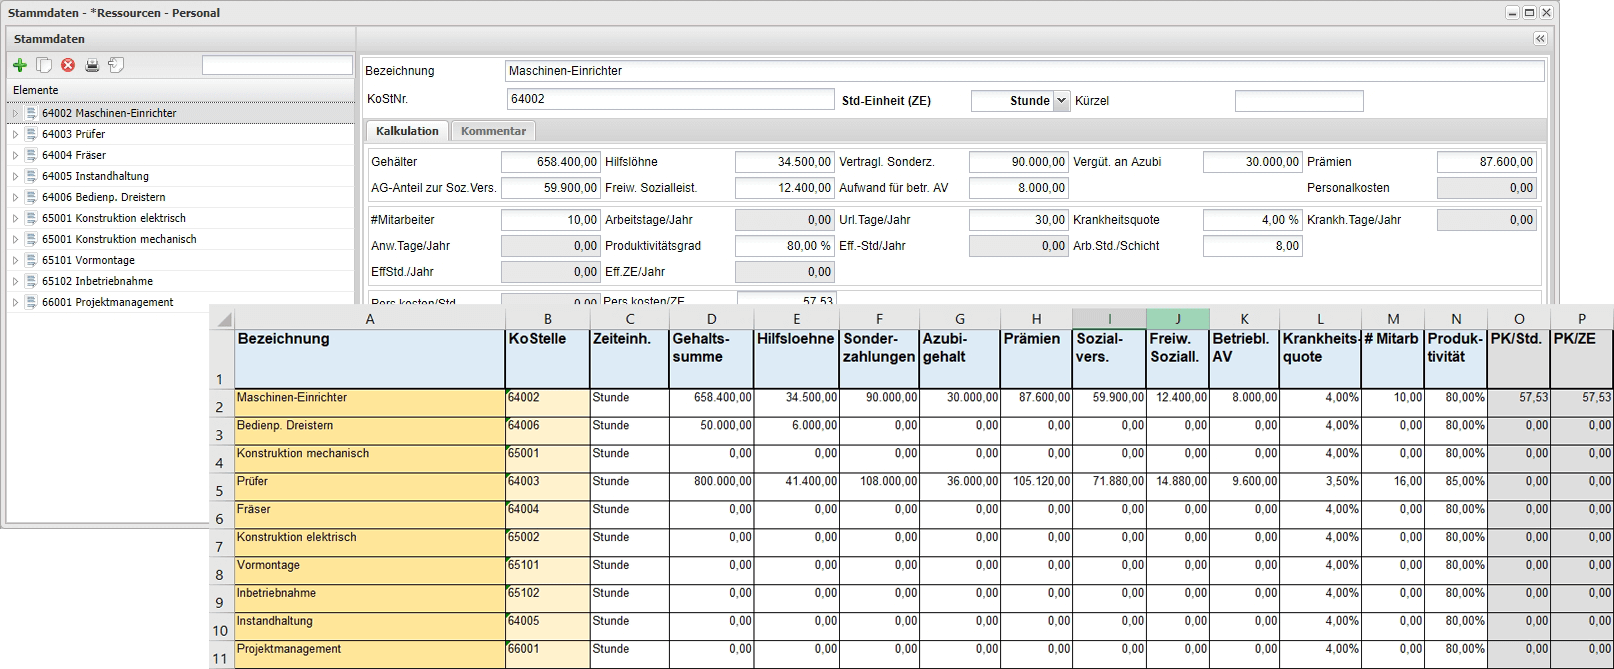Click the Gehälter field 658.400,00
The height and width of the screenshot is (669, 1614).
[550, 161]
